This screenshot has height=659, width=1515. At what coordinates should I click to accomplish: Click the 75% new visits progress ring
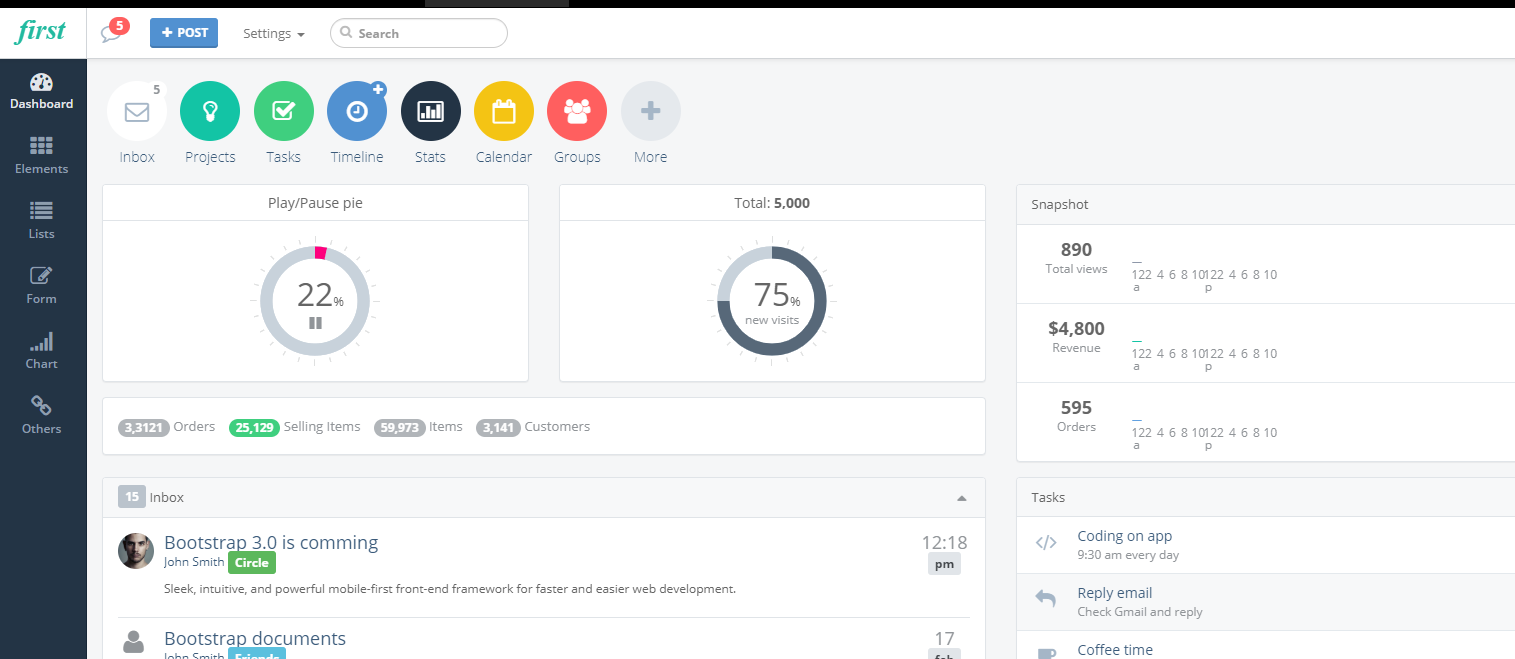(771, 300)
